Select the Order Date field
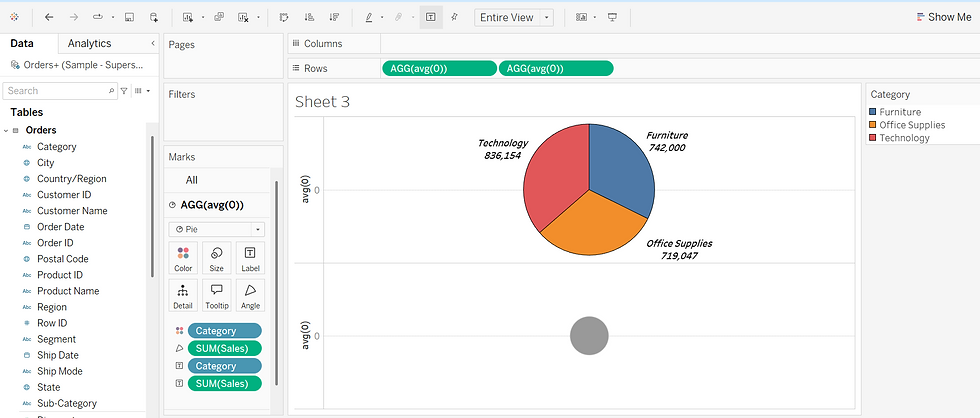Screen dimensions: 980x418 coord(60,227)
